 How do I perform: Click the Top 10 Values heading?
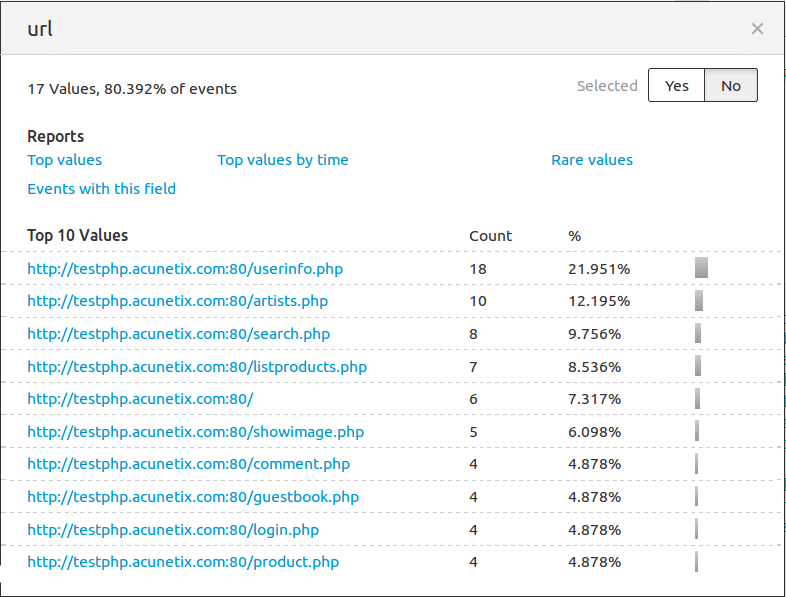click(x=78, y=236)
